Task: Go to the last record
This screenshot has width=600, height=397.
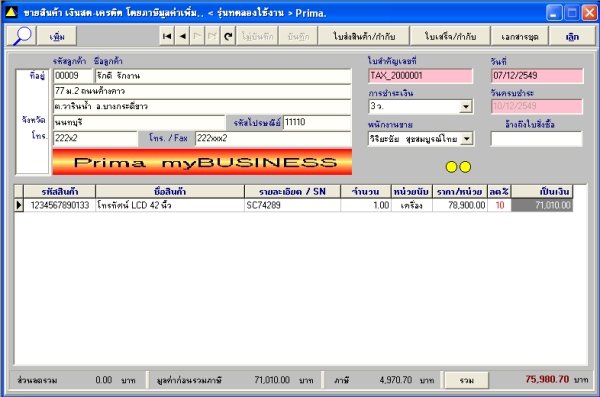Action: [212, 36]
